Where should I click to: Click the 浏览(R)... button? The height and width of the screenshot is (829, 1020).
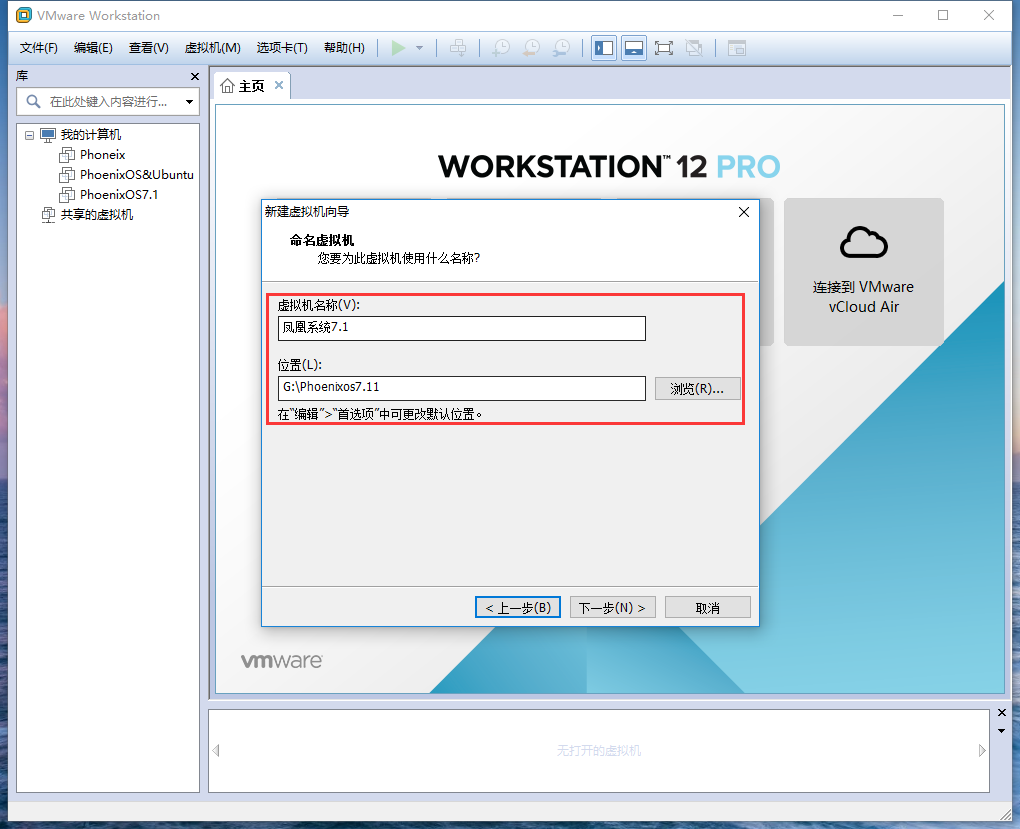pos(697,388)
